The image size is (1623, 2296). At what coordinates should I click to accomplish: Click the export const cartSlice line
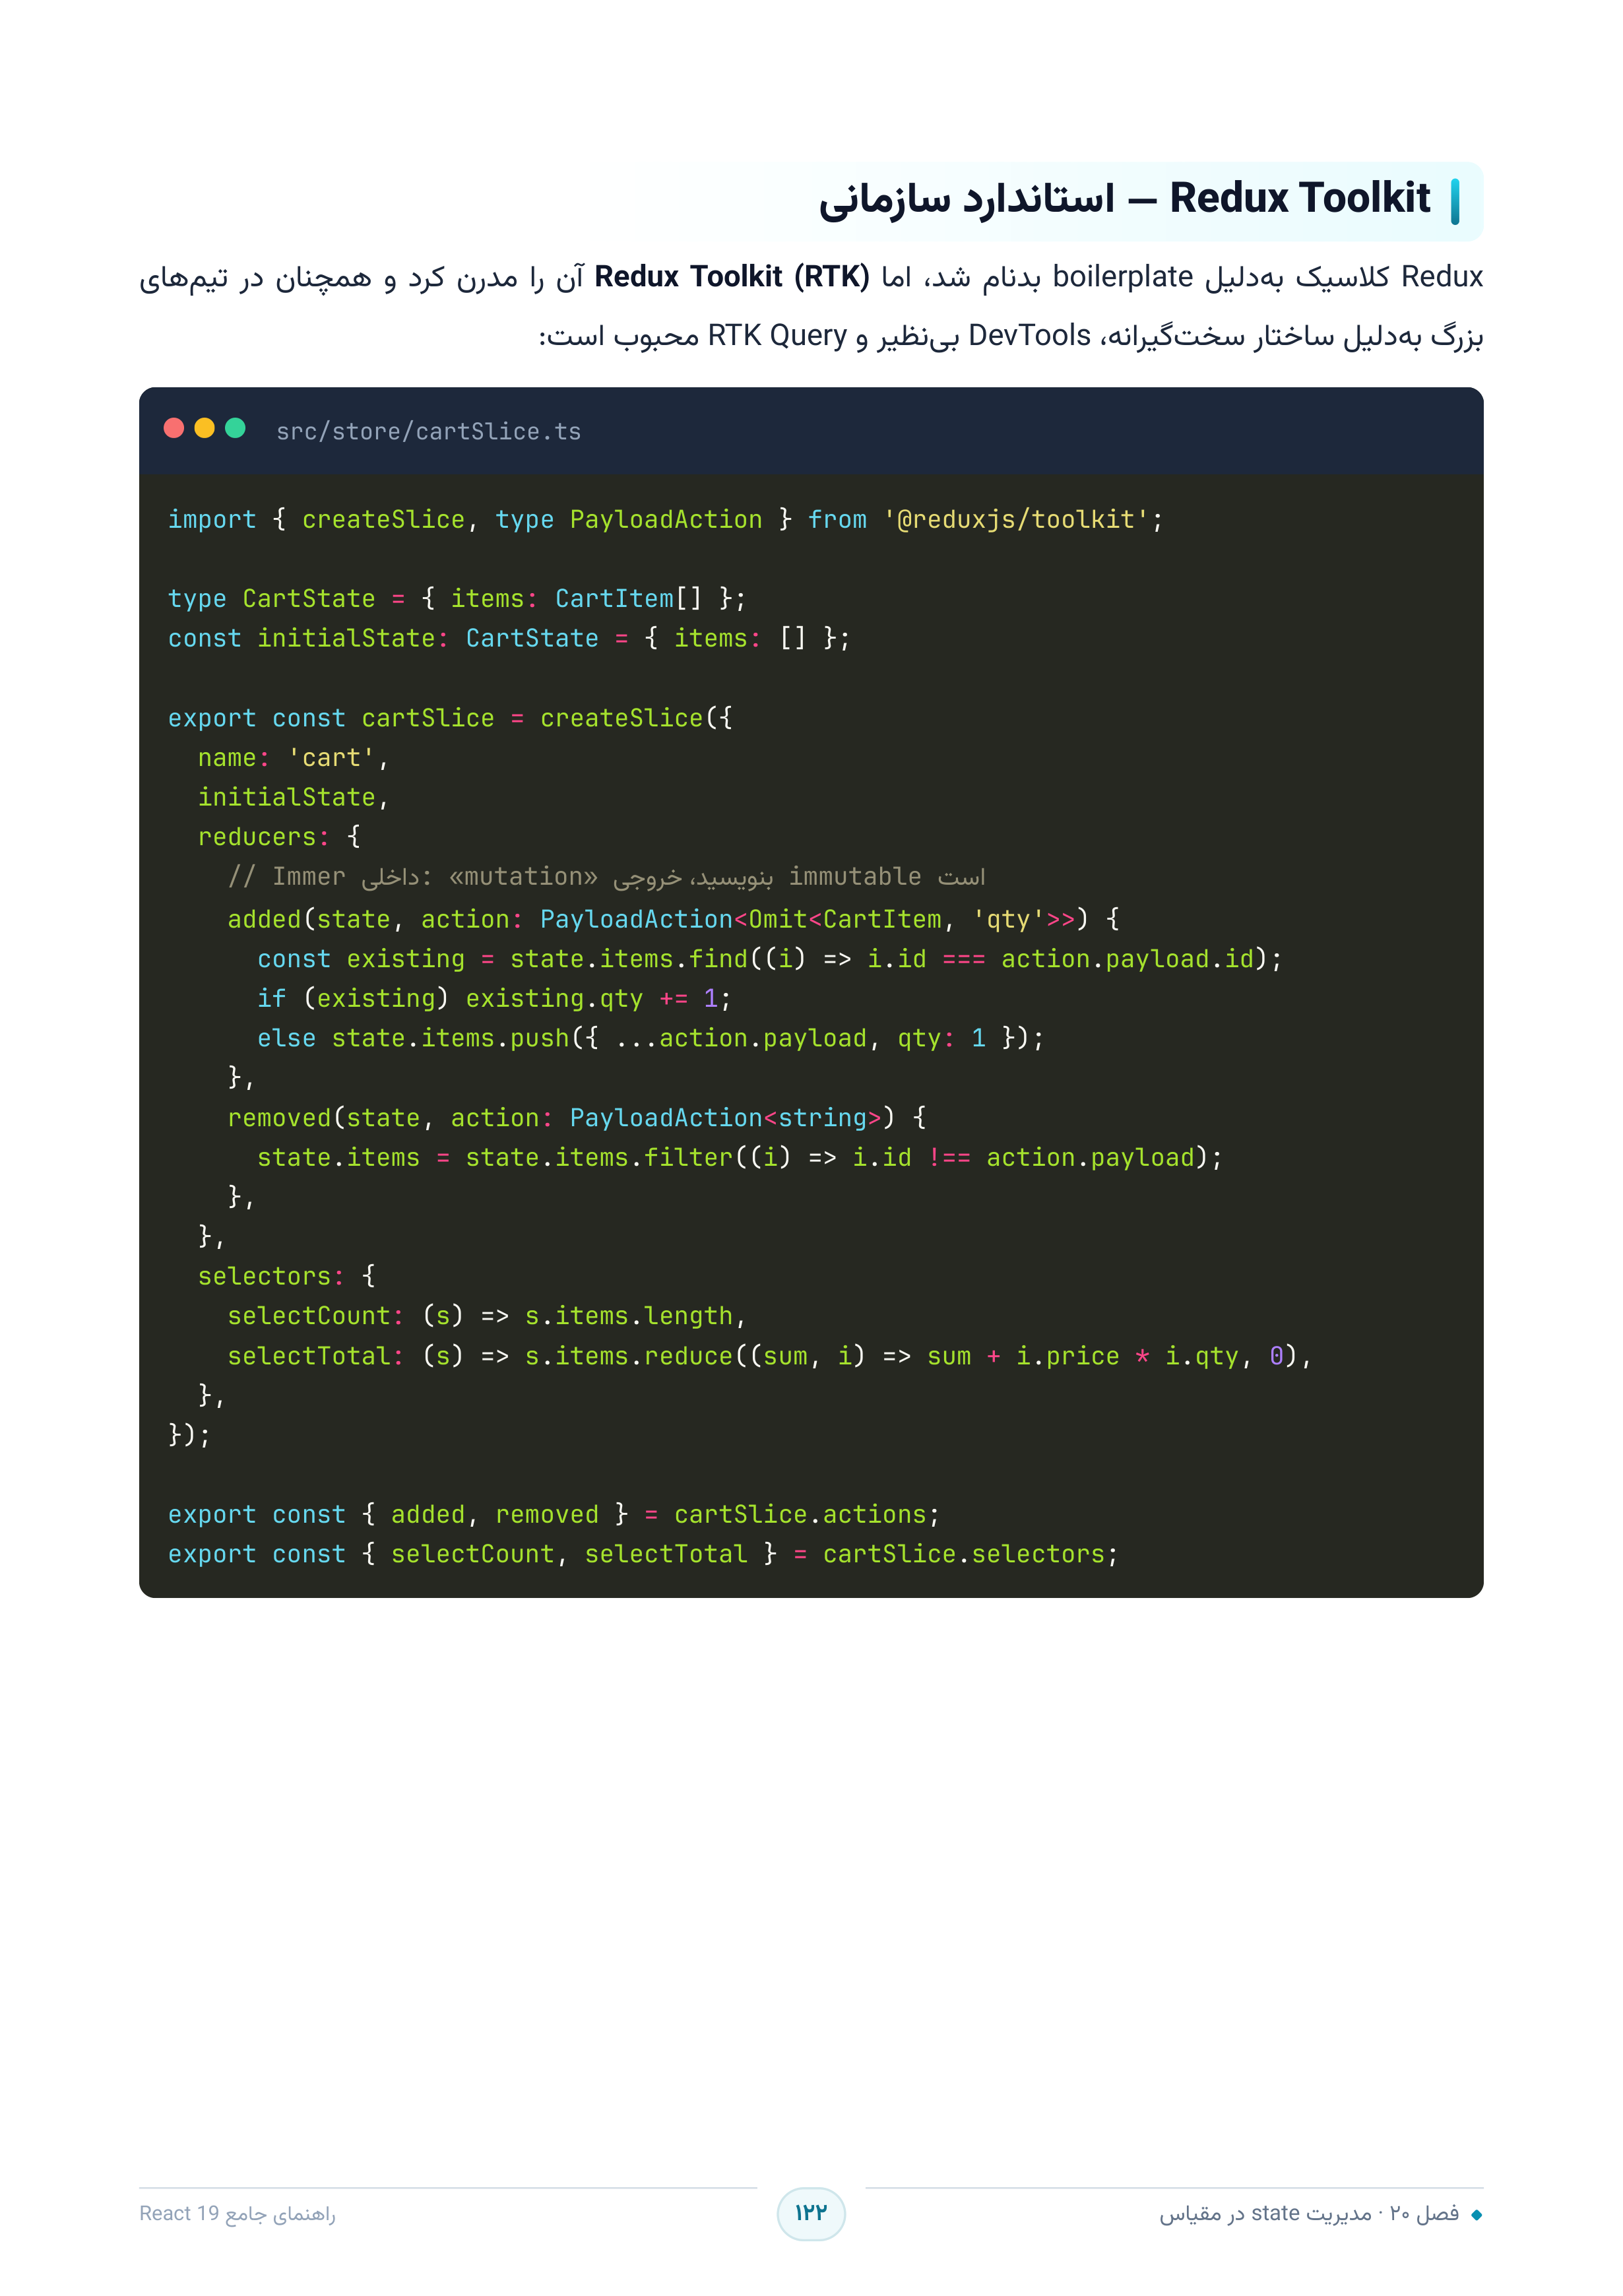(x=450, y=718)
